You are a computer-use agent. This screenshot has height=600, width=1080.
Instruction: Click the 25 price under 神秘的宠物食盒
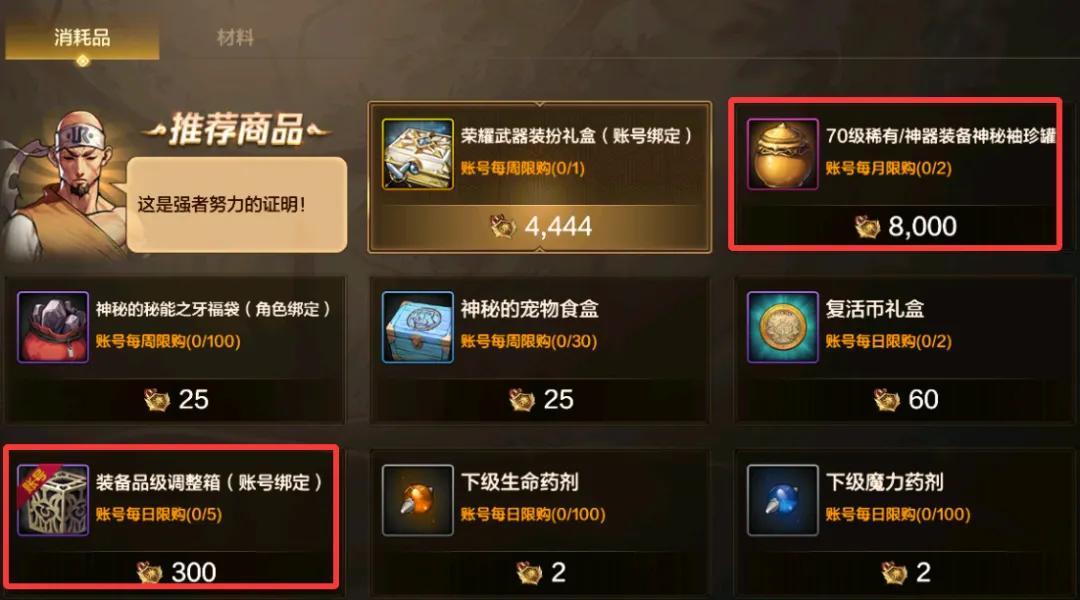(558, 400)
